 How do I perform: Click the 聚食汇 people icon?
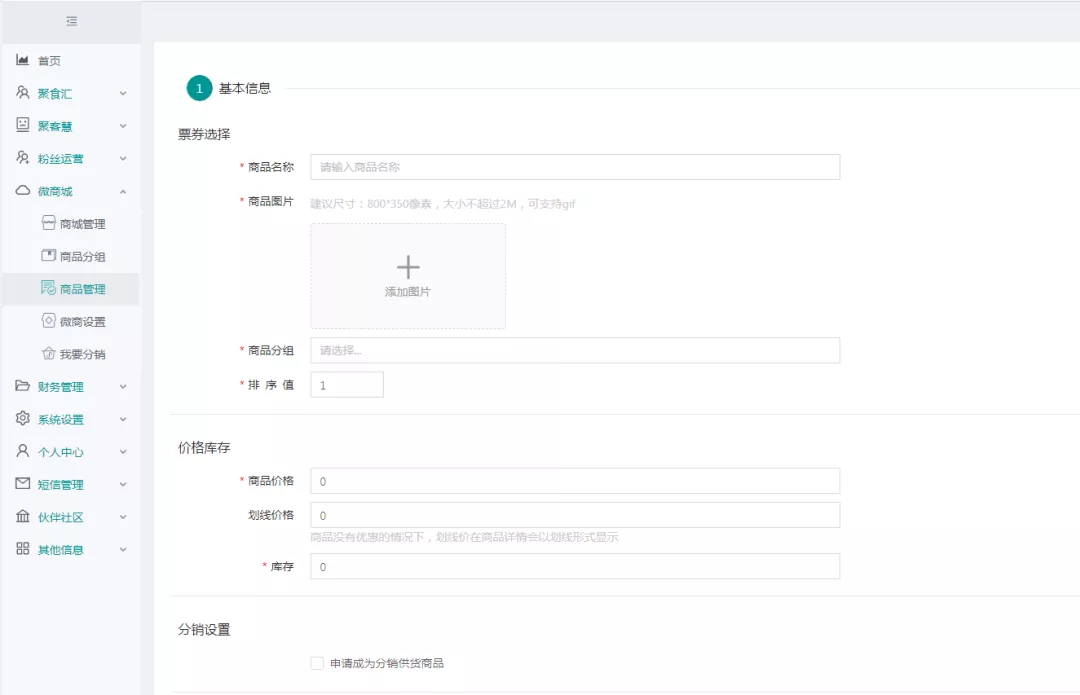[23, 92]
